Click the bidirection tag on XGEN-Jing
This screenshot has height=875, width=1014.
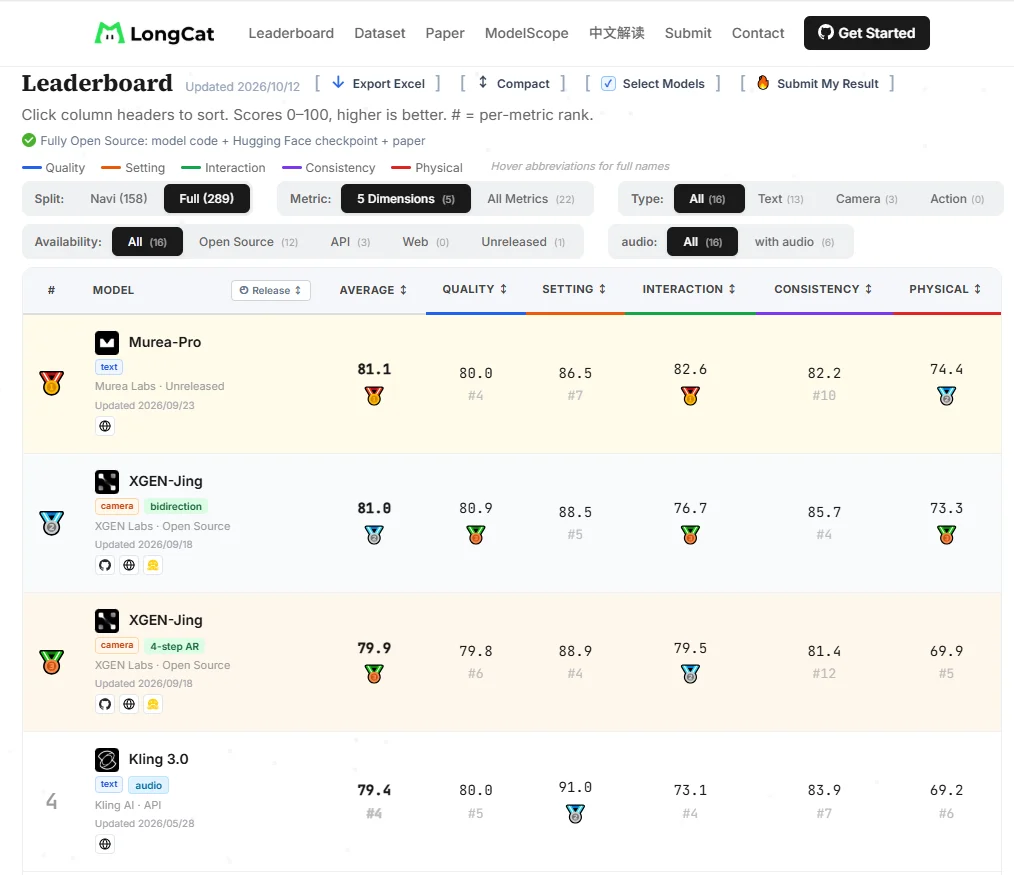click(176, 506)
